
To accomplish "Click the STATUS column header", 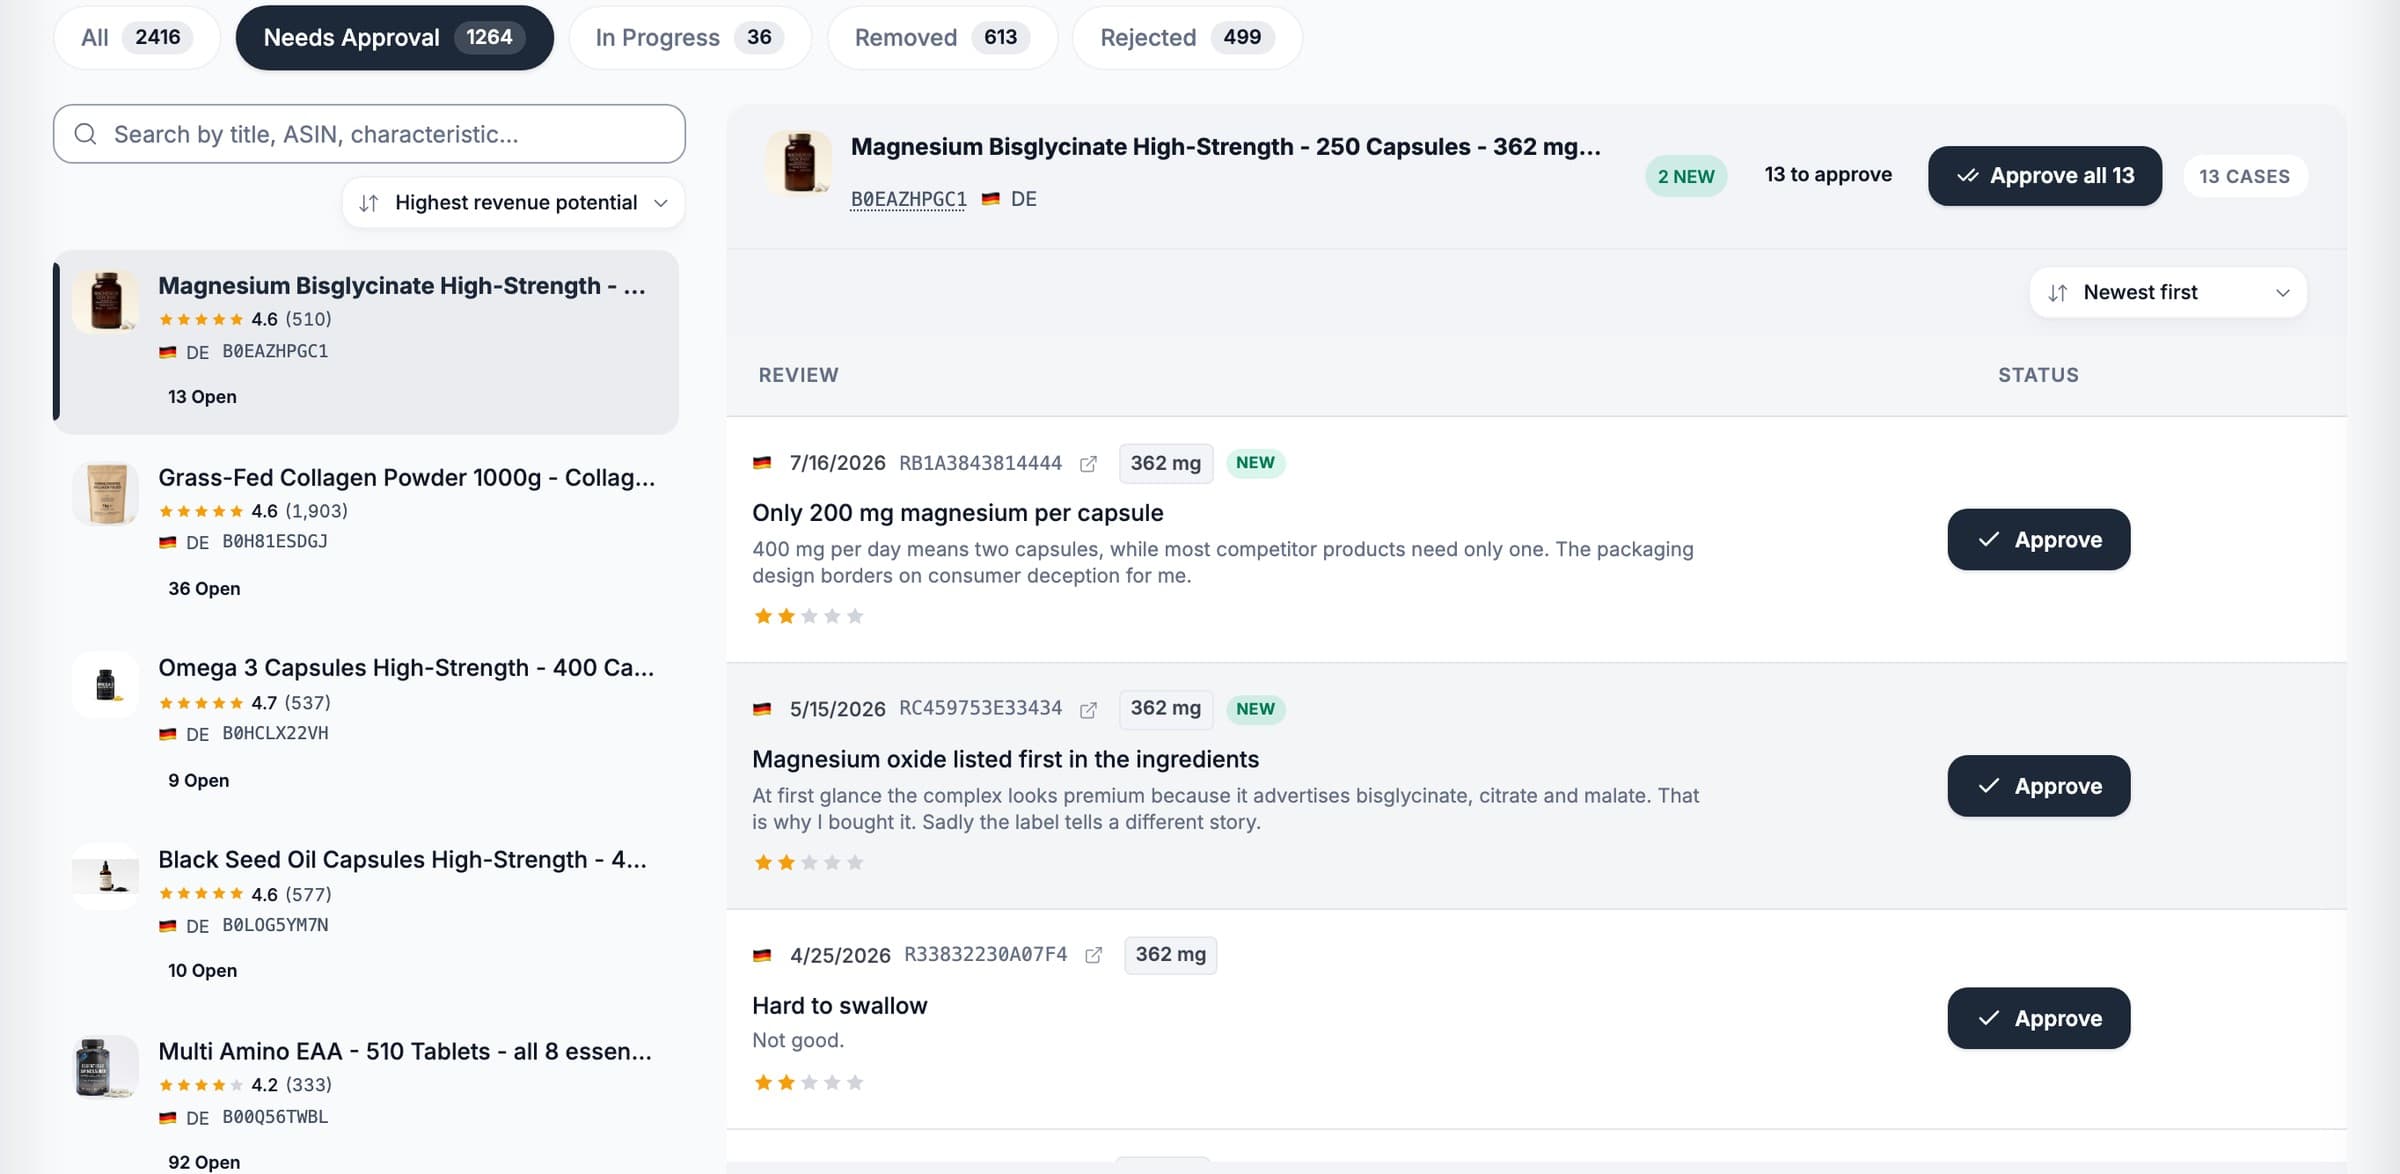I will point(2038,376).
